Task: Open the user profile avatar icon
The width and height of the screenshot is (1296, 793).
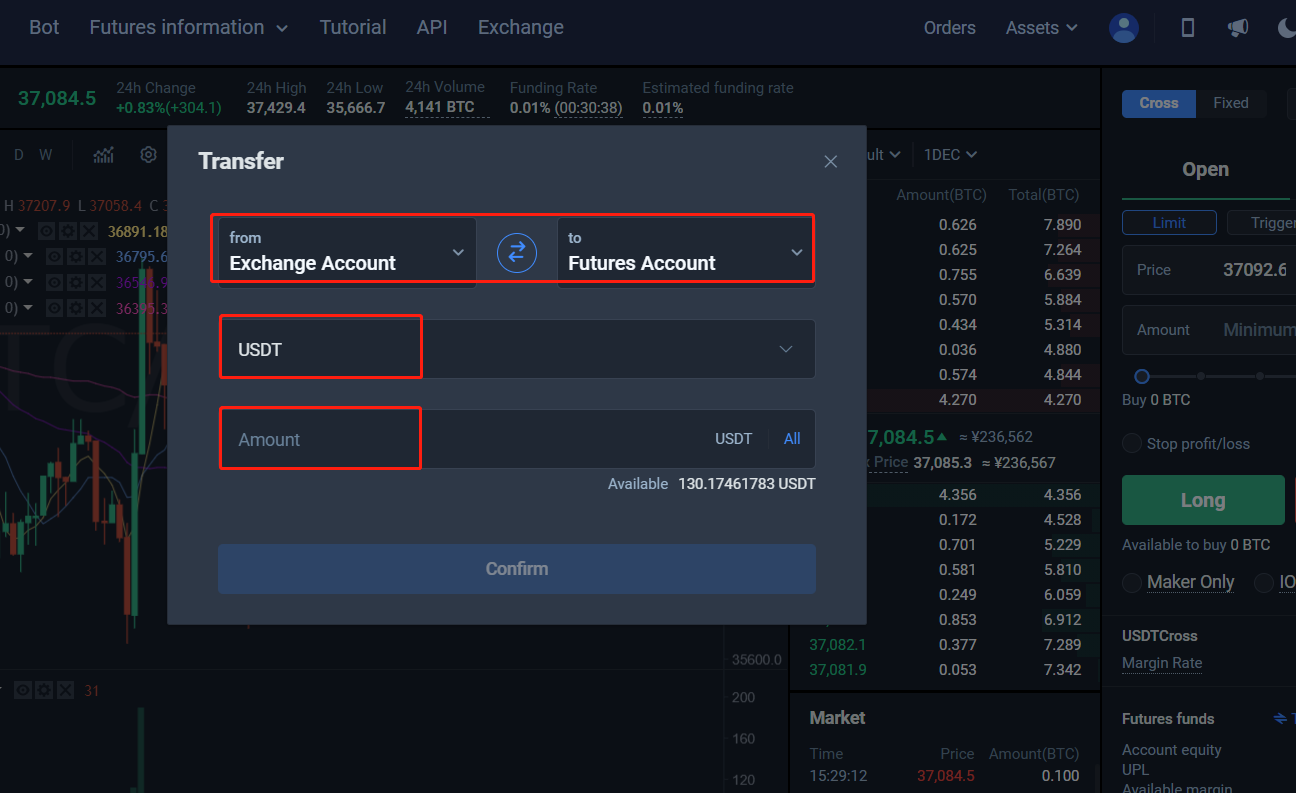Action: [1124, 28]
